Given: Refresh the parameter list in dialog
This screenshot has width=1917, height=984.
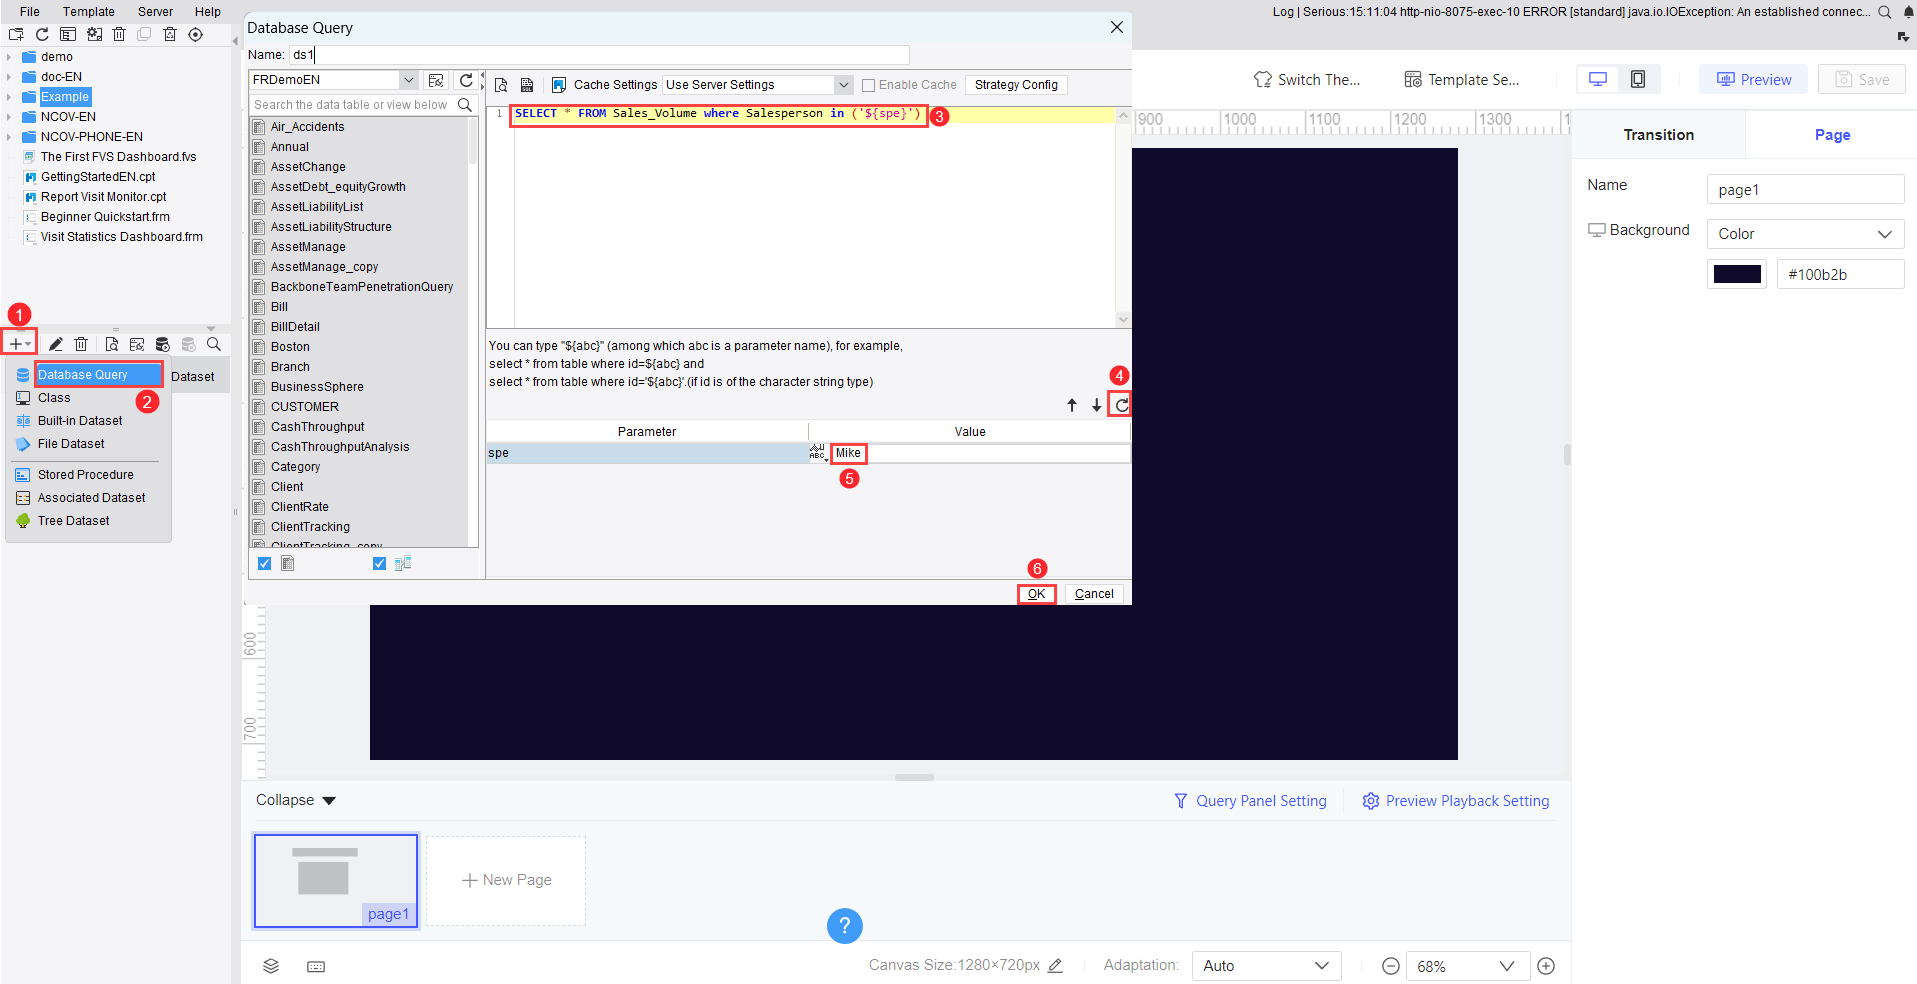Looking at the screenshot, I should [1121, 405].
